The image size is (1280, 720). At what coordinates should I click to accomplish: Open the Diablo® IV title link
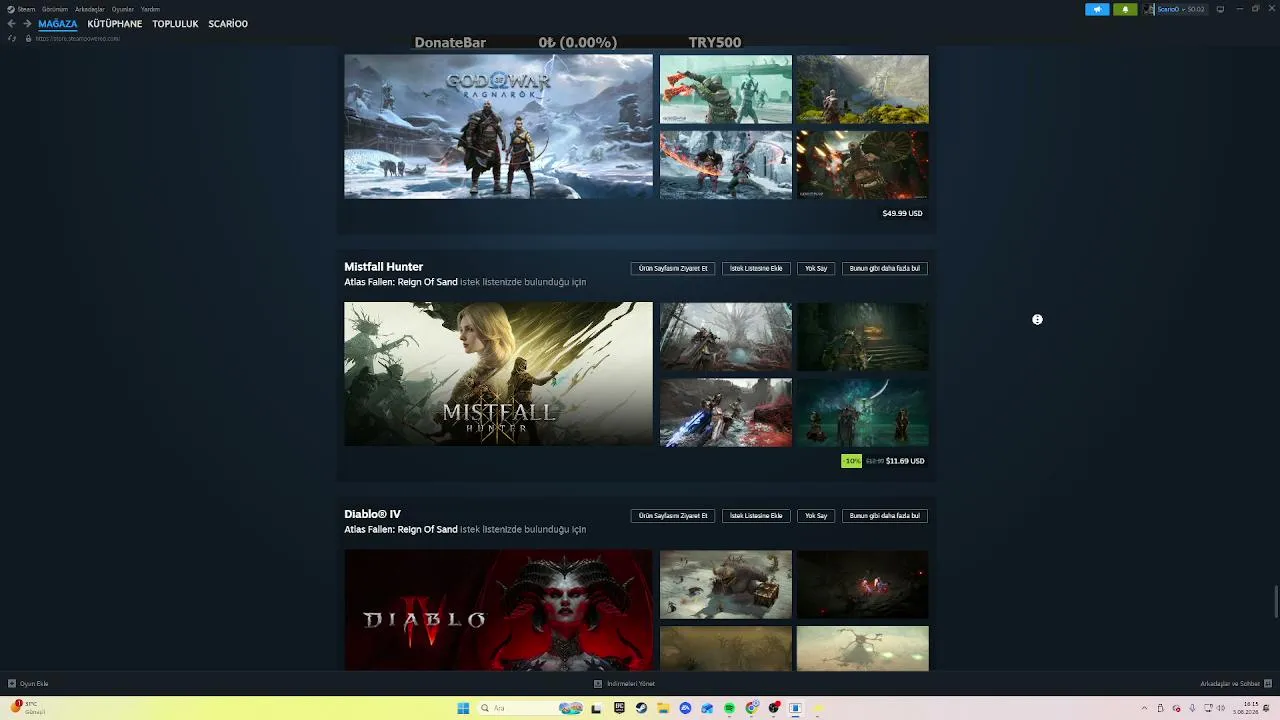373,514
